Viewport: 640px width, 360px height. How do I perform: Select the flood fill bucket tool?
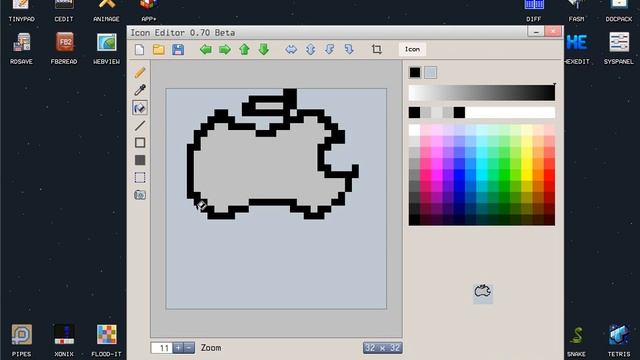(x=140, y=108)
